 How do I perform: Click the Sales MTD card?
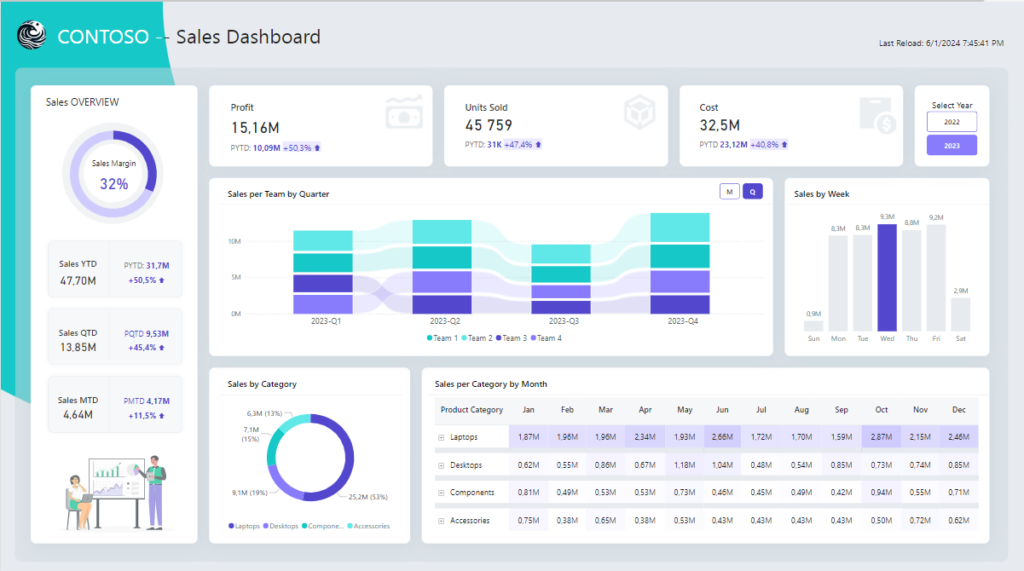[115, 404]
